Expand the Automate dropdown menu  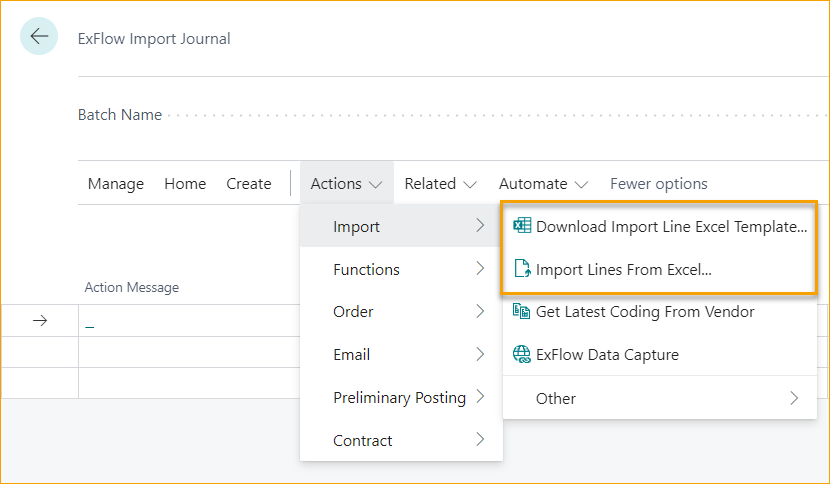tap(544, 184)
